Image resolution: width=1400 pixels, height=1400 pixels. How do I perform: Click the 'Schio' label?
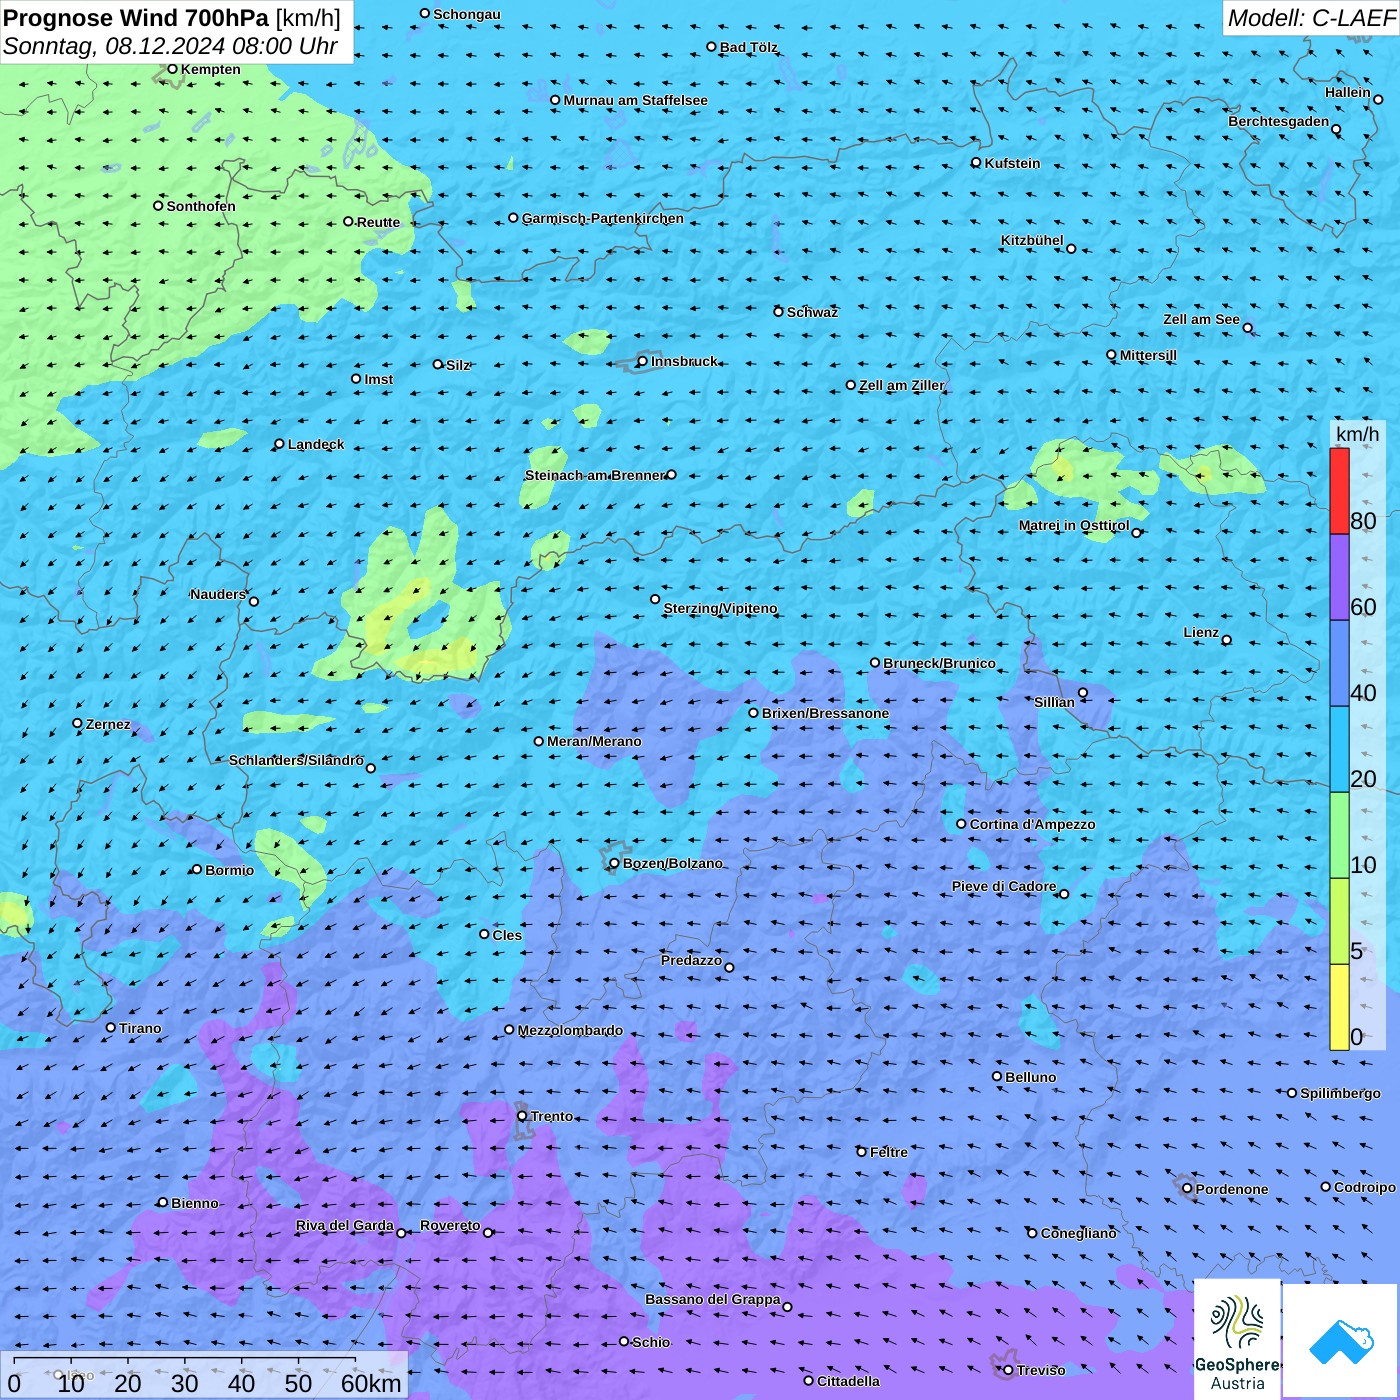tap(651, 1342)
